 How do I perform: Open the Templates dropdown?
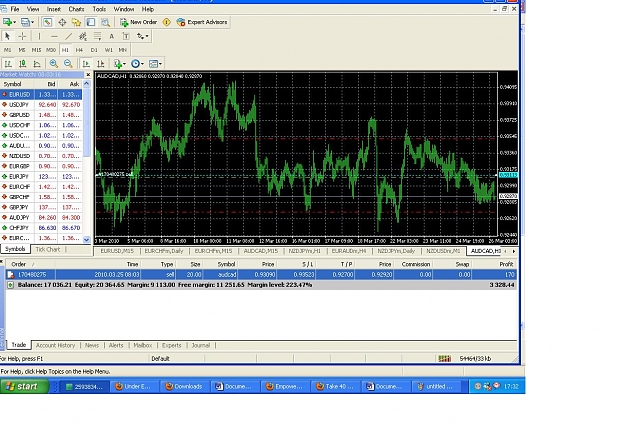(155, 64)
